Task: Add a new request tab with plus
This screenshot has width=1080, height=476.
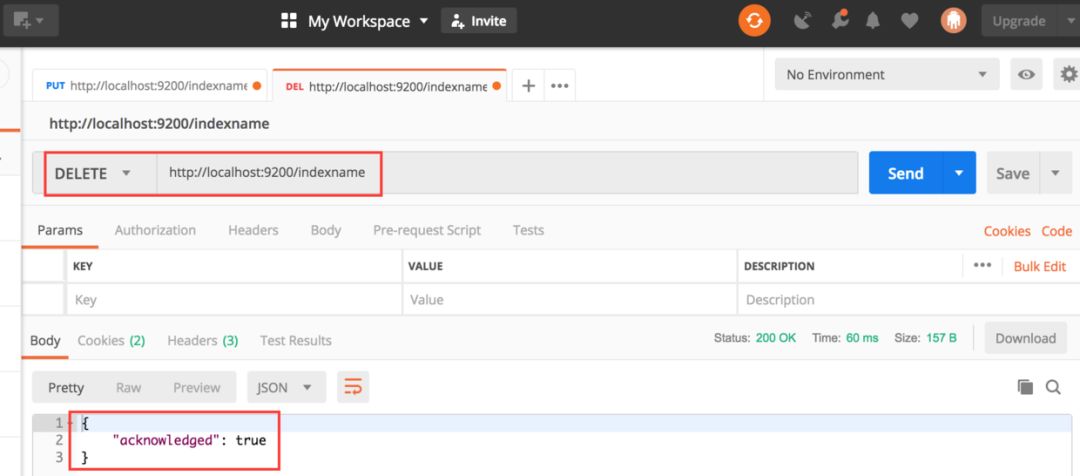Action: [x=529, y=86]
